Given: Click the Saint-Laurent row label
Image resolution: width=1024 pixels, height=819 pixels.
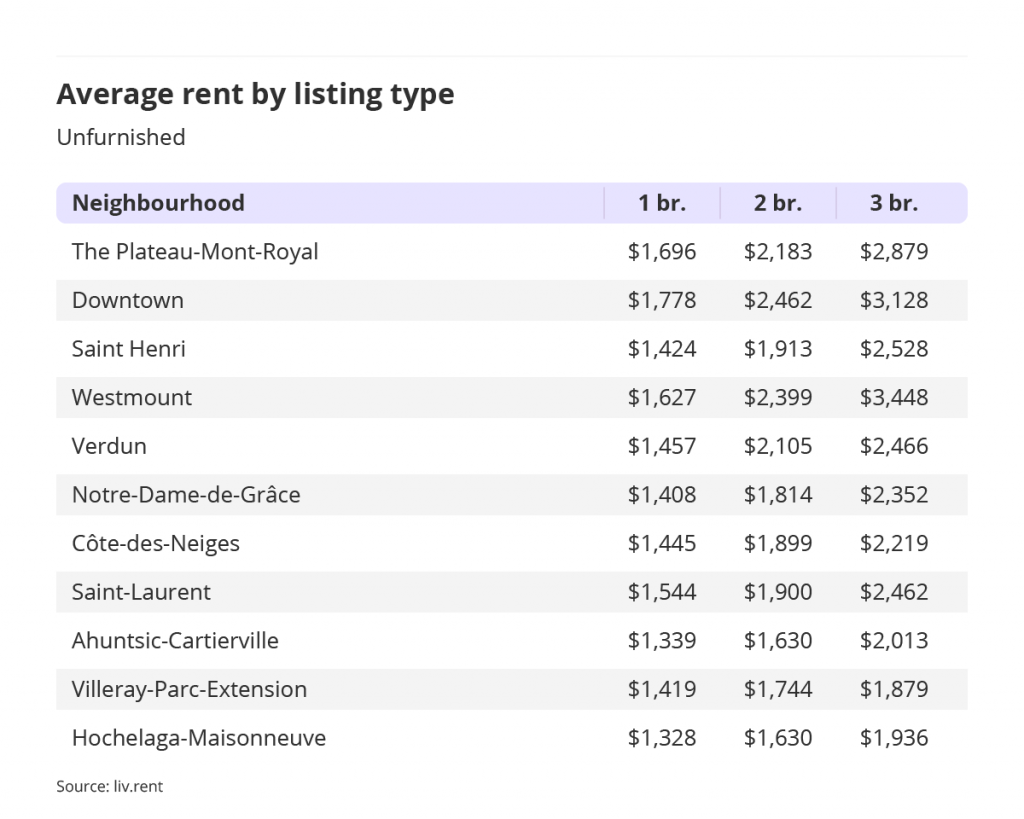Looking at the screenshot, I should (x=141, y=592).
